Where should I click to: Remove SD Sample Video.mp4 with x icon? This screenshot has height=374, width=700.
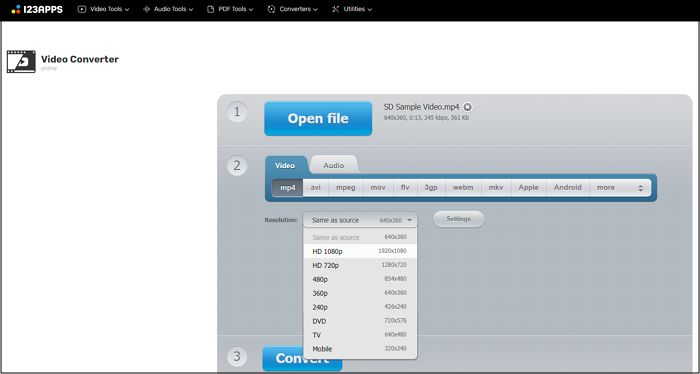(467, 107)
